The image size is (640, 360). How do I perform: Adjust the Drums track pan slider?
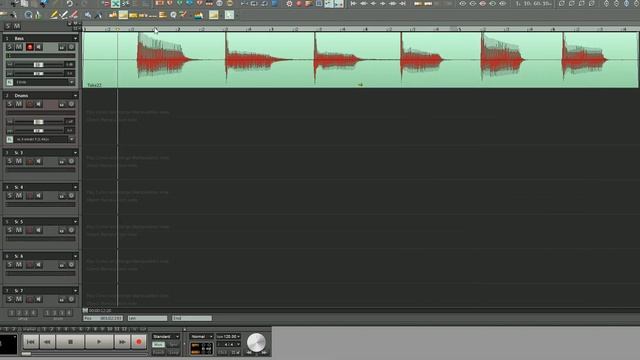38,131
